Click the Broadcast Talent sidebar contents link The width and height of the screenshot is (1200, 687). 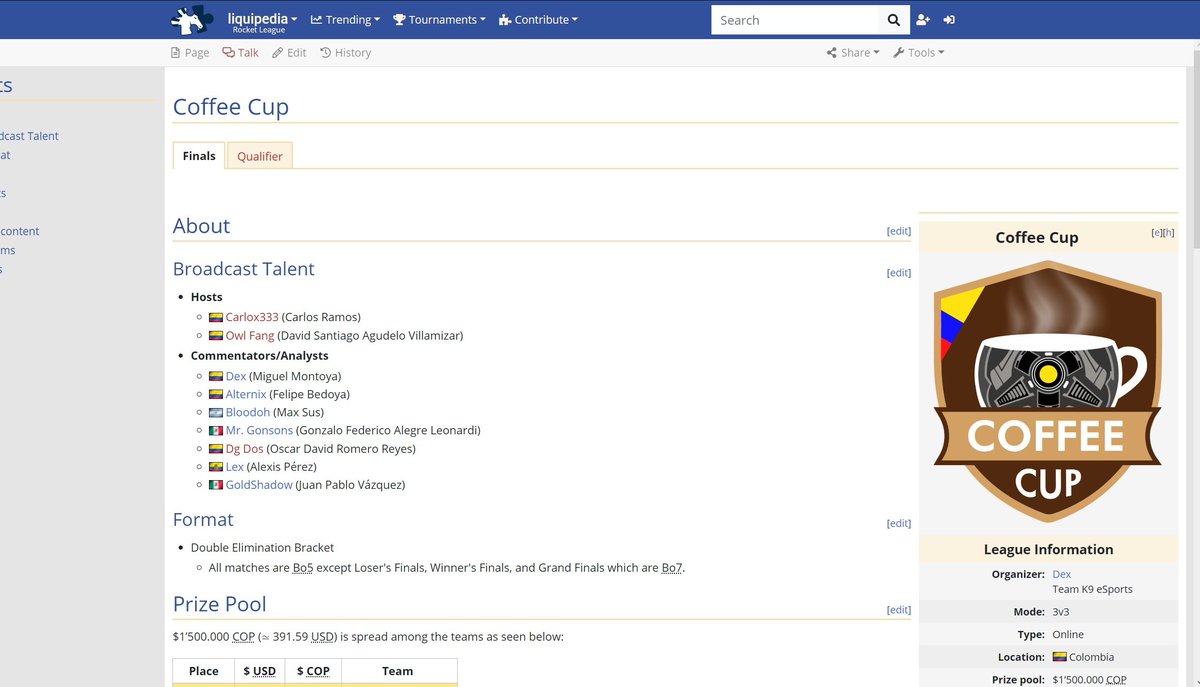coord(29,136)
